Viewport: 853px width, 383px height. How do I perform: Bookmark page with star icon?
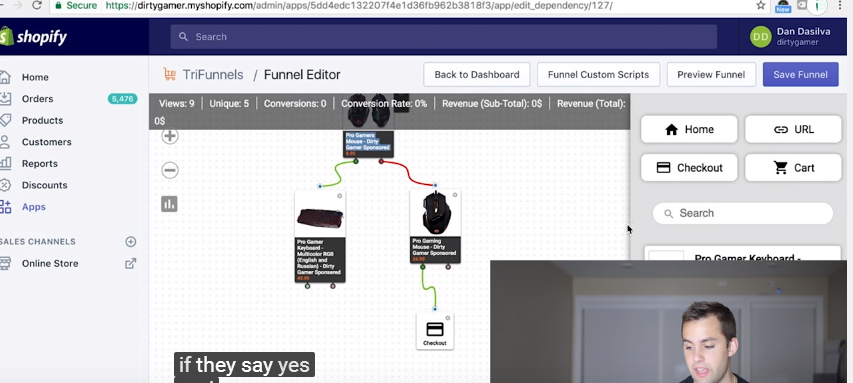[761, 5]
